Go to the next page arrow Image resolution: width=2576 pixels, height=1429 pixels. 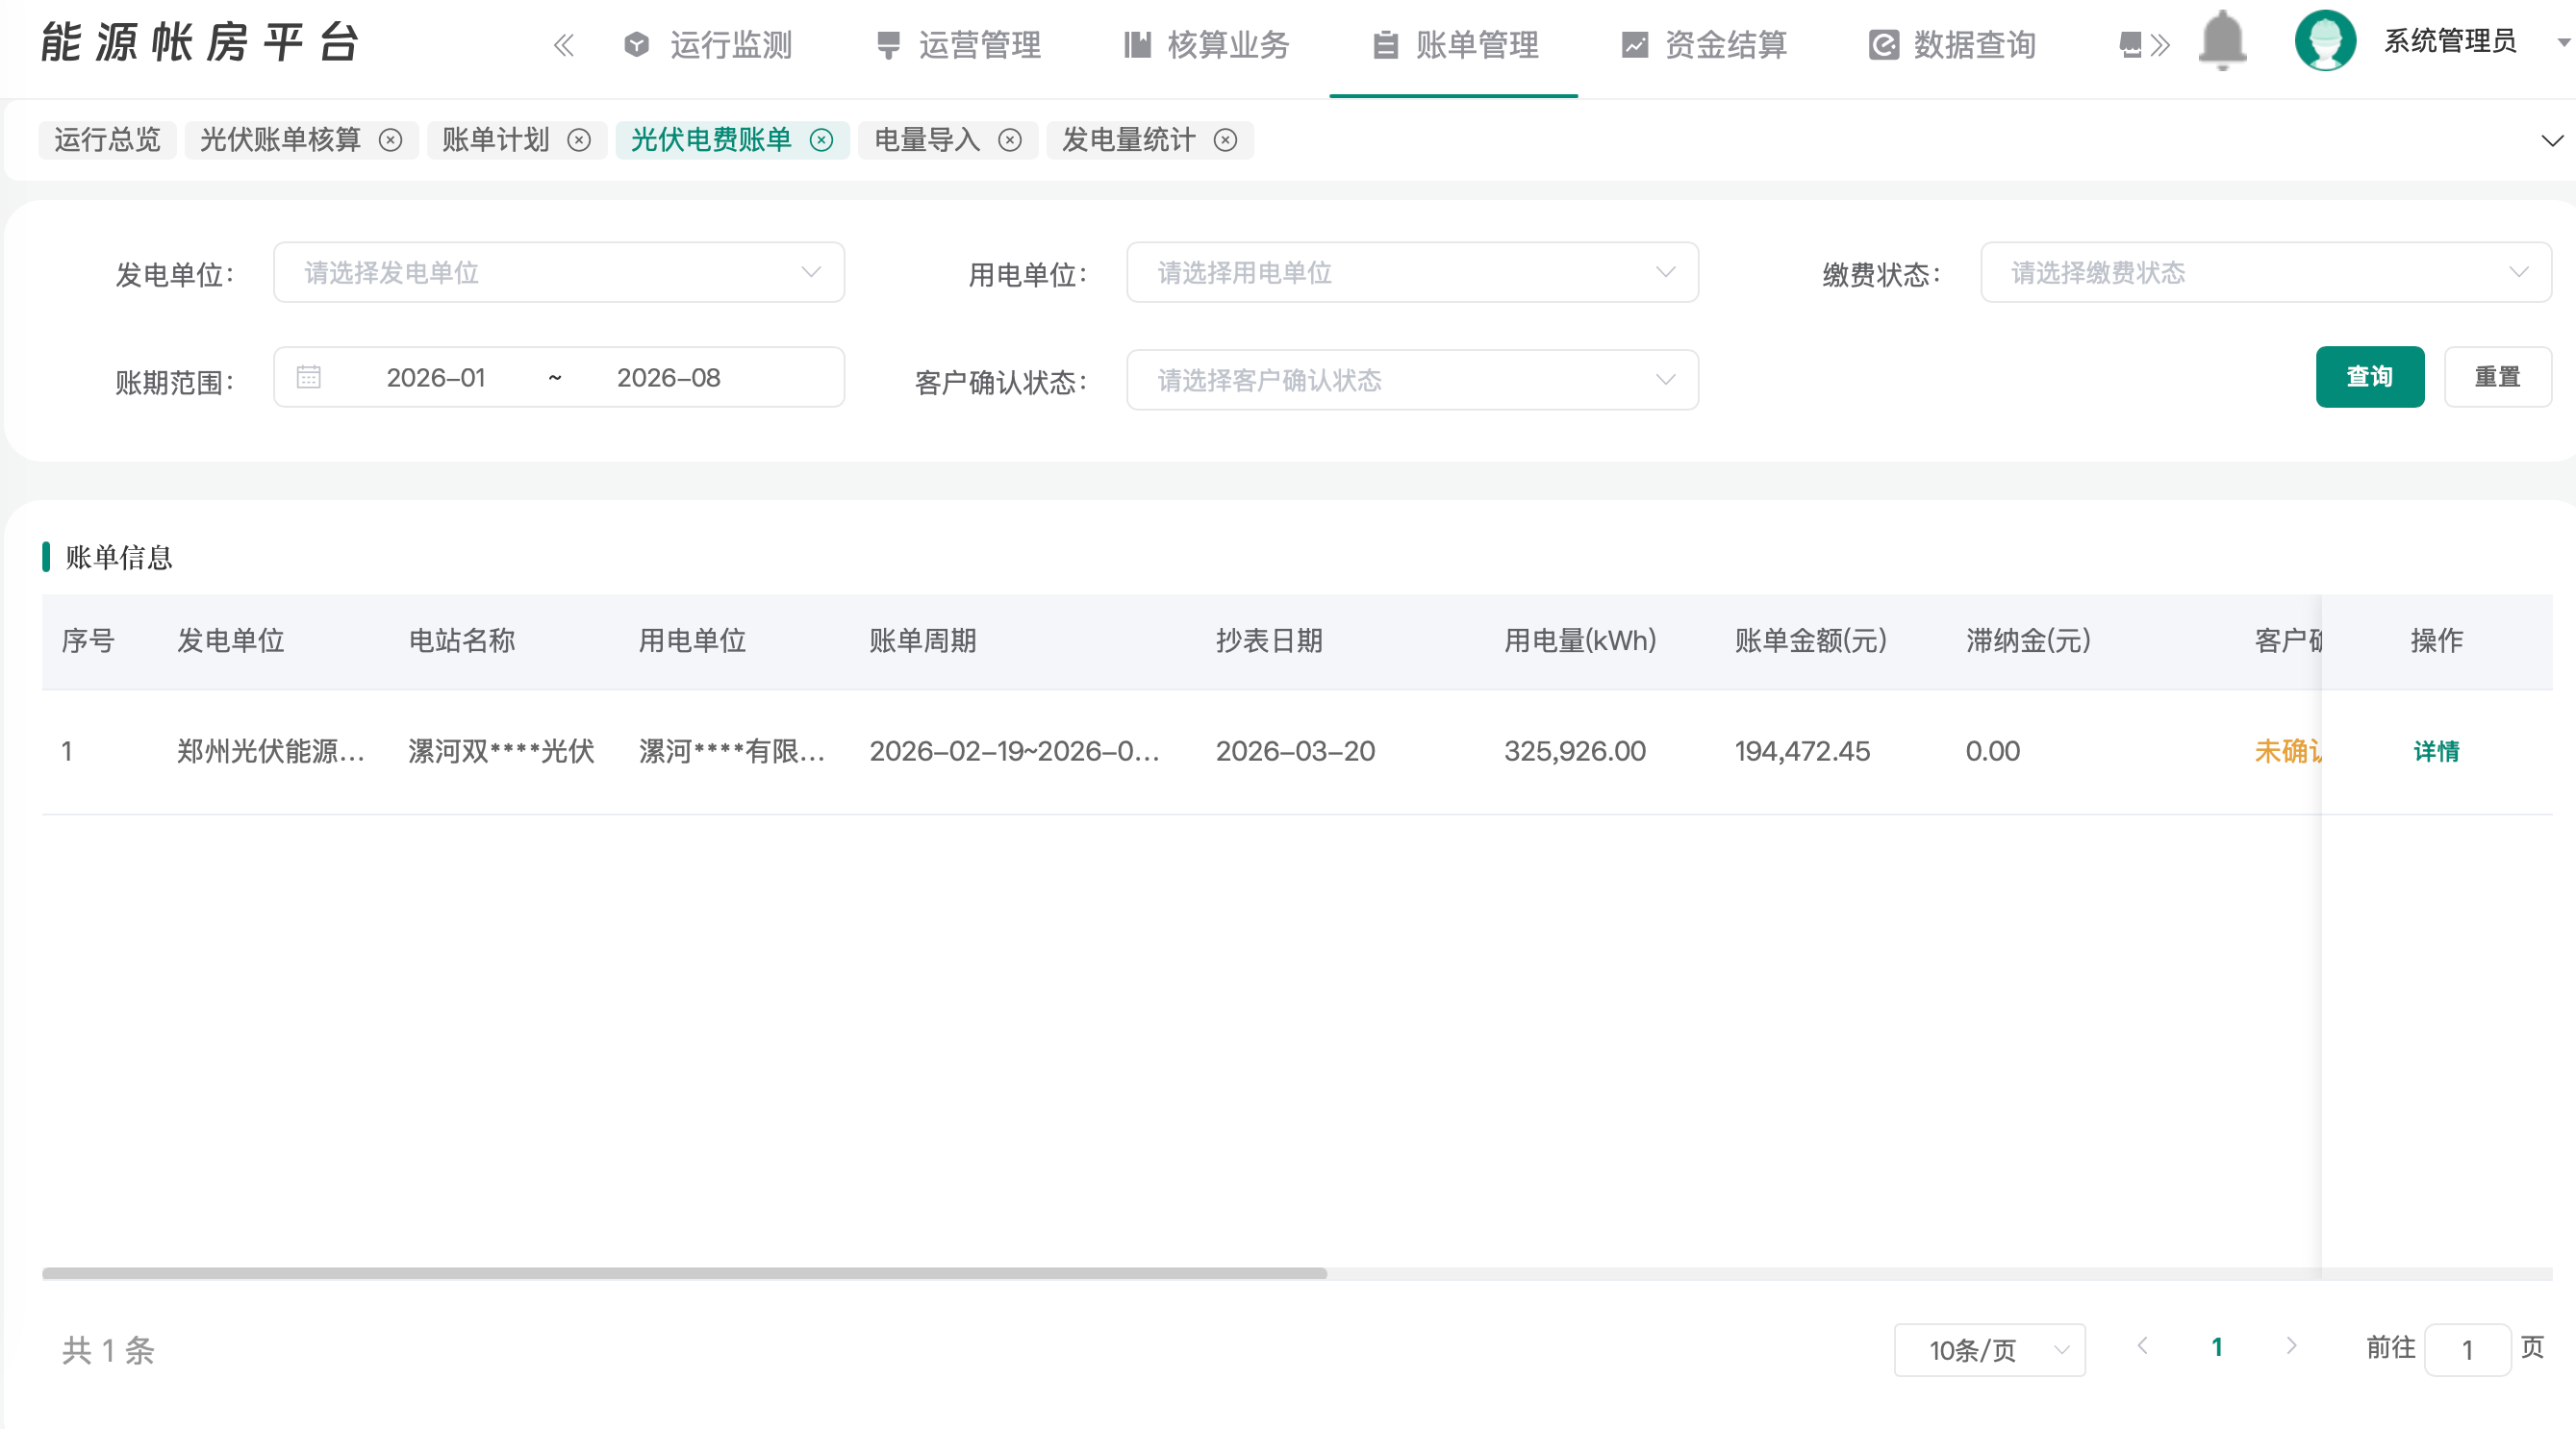point(2291,1346)
